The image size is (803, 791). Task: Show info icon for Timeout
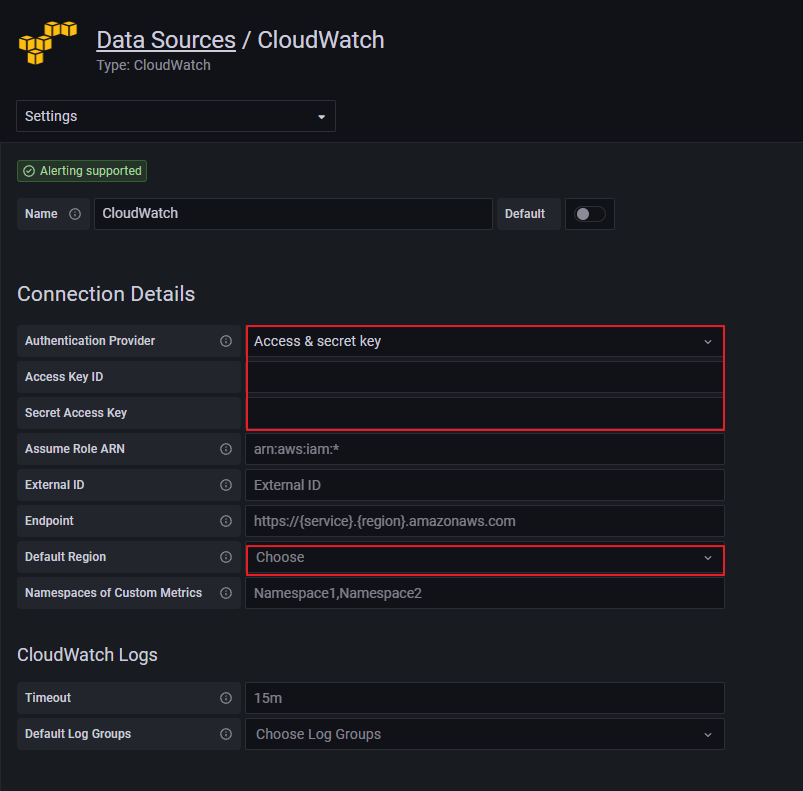tap(226, 698)
